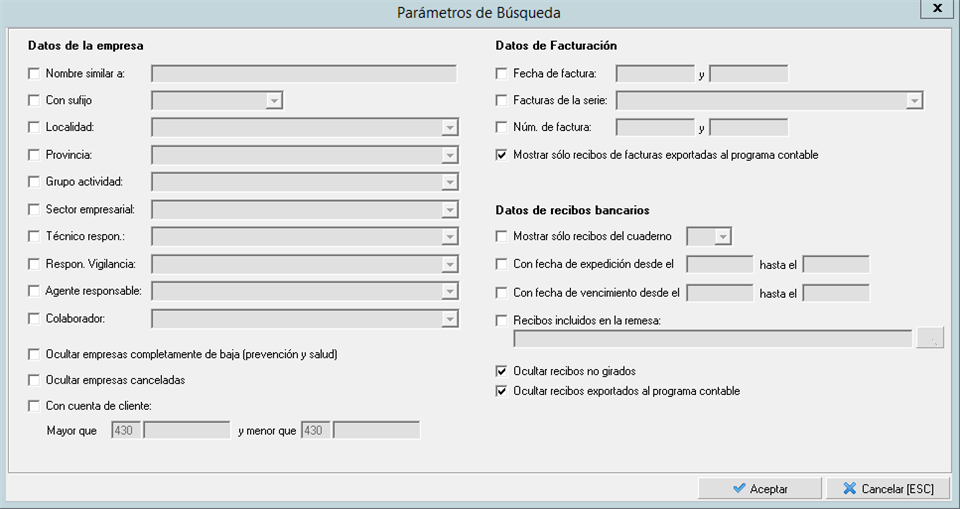Open the Colaborador dropdown
960x509 pixels.
coord(450,318)
